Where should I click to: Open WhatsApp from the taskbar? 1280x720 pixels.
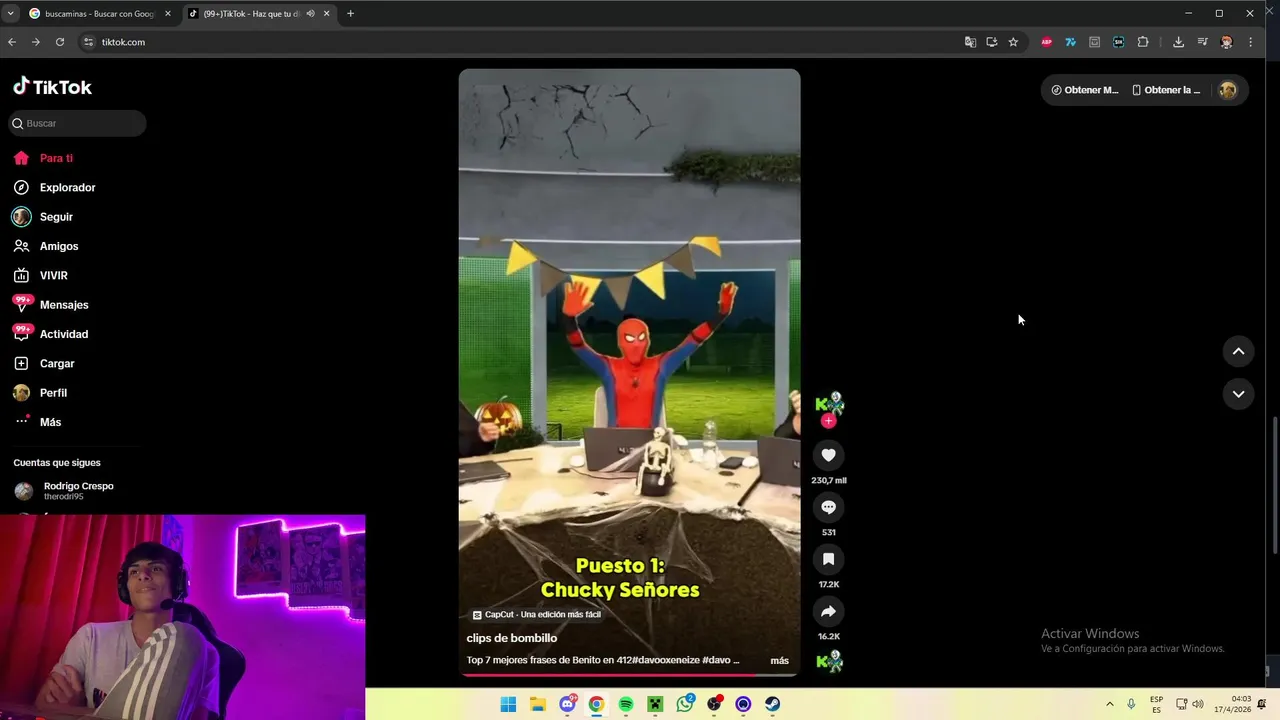[x=685, y=704]
